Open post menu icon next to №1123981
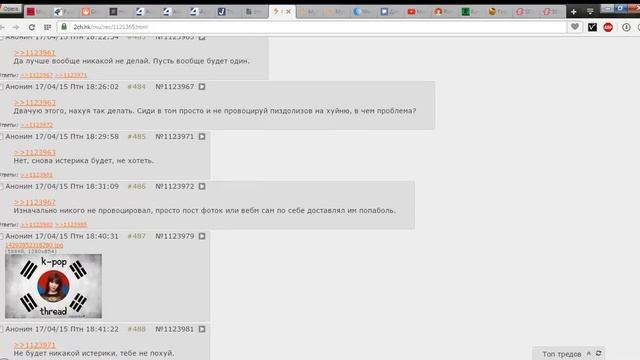The width and height of the screenshot is (640, 360). pos(202,329)
